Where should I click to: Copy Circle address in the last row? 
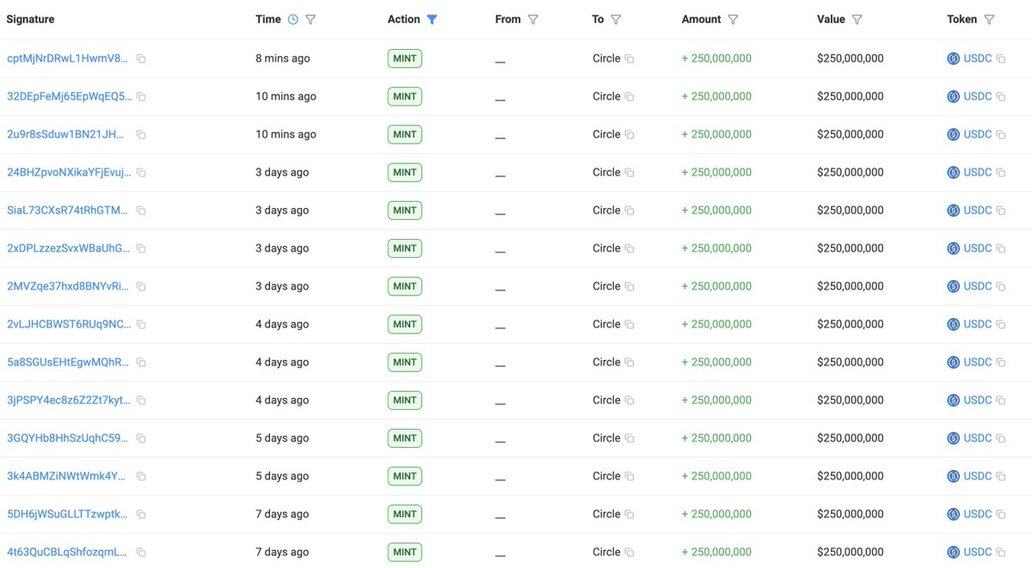(629, 552)
